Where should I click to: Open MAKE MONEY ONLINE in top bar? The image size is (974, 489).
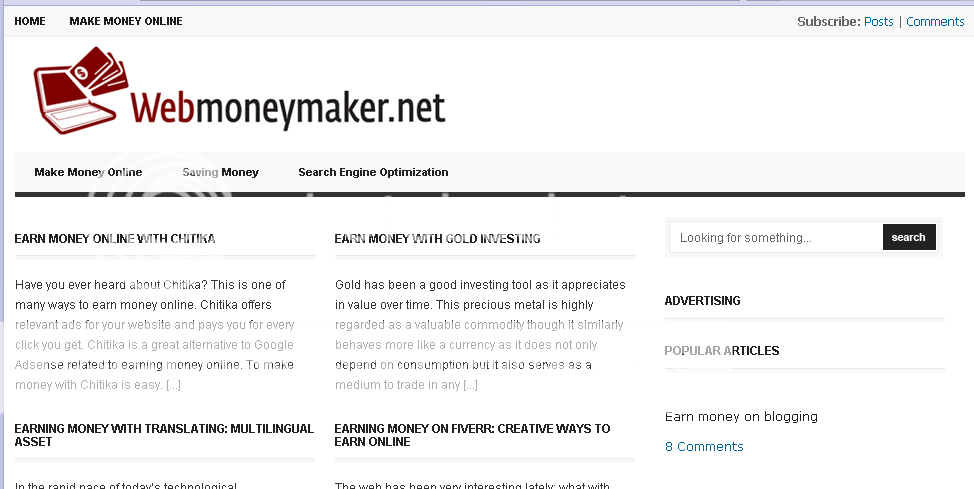tap(126, 21)
